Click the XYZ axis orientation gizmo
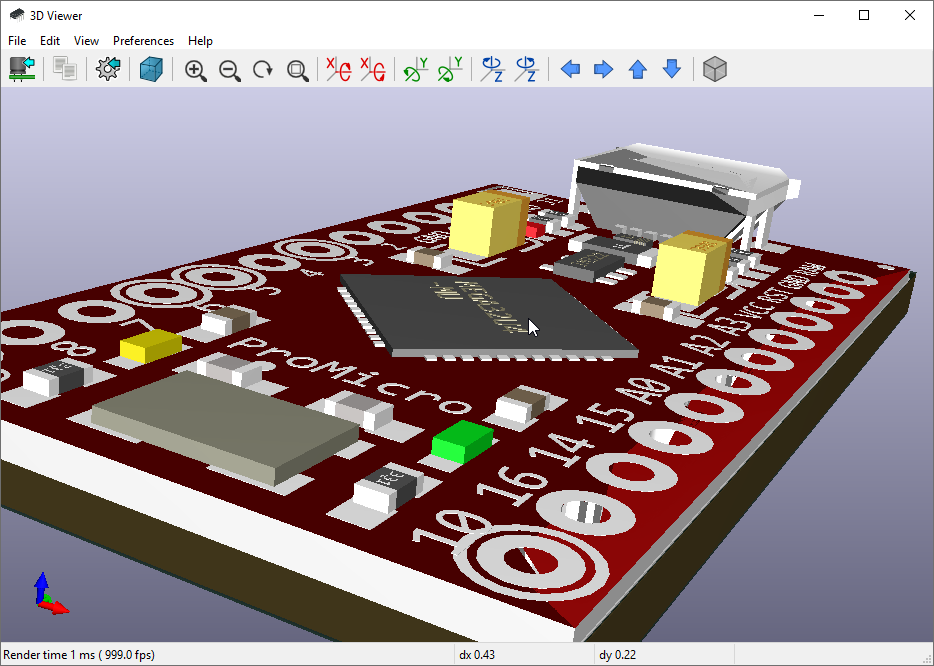Viewport: 934px width, 666px height. [50, 594]
